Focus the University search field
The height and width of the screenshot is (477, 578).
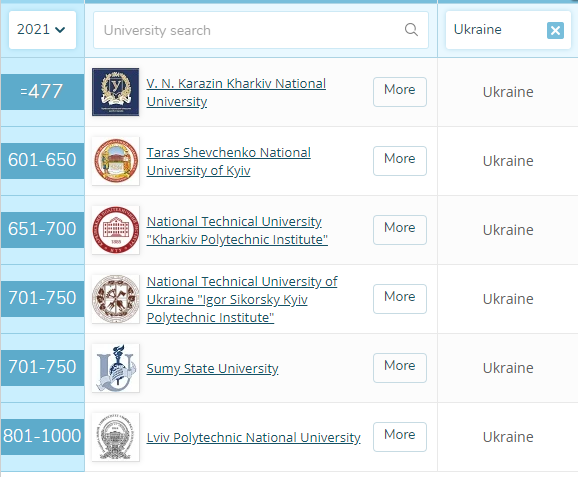261,30
